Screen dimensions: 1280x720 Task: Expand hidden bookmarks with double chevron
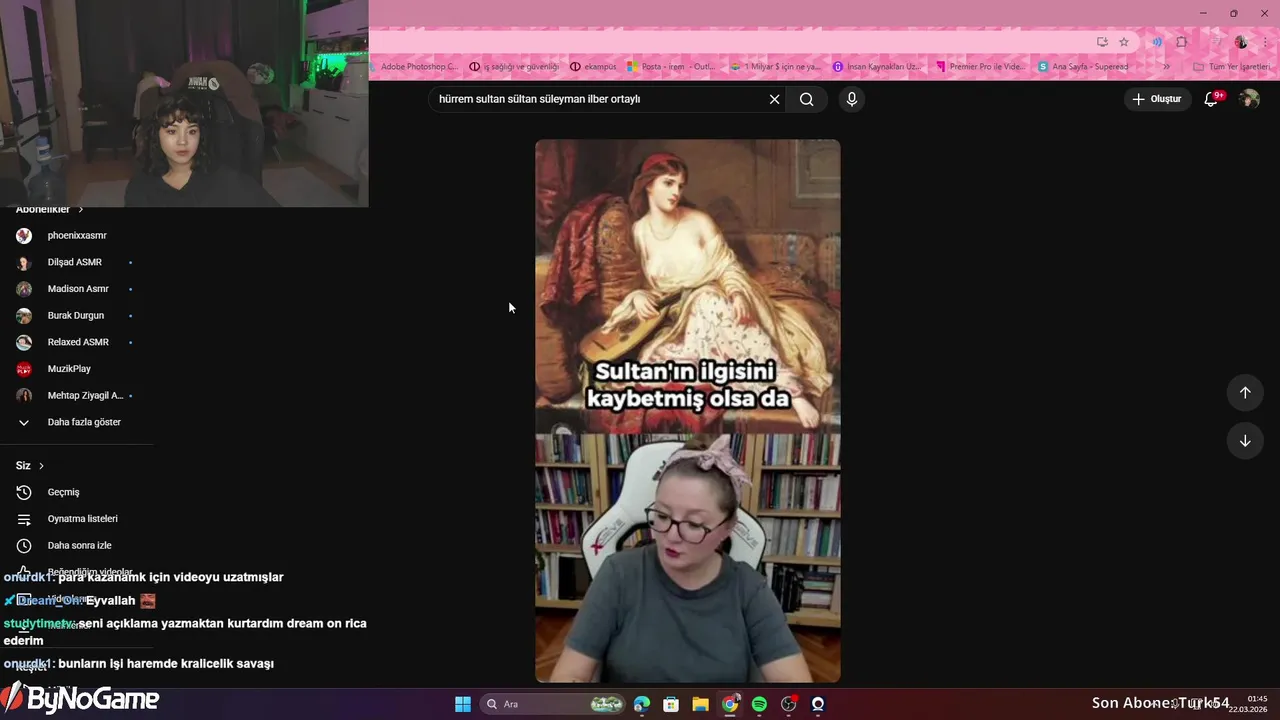1166,67
